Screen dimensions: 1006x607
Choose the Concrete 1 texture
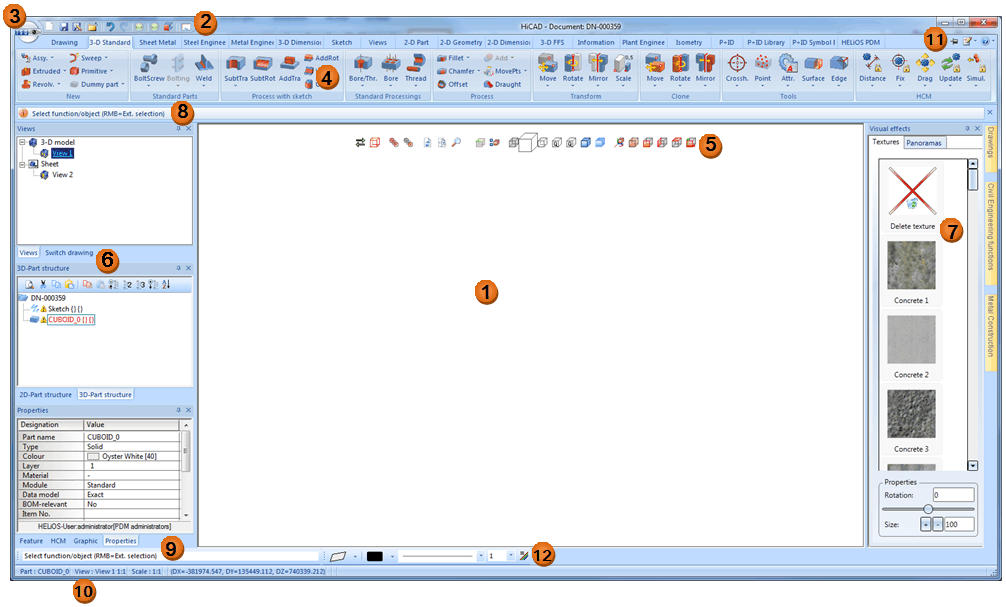coord(911,264)
